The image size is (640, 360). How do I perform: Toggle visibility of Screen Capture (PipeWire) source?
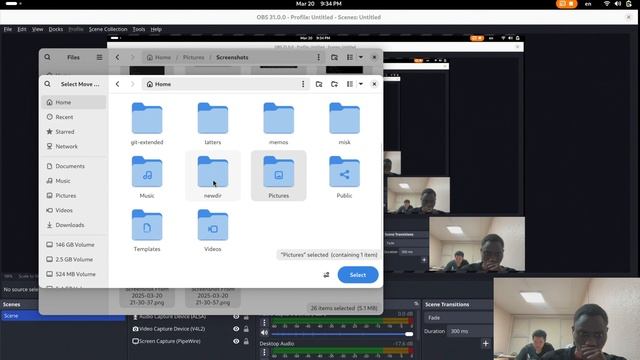click(x=236, y=341)
